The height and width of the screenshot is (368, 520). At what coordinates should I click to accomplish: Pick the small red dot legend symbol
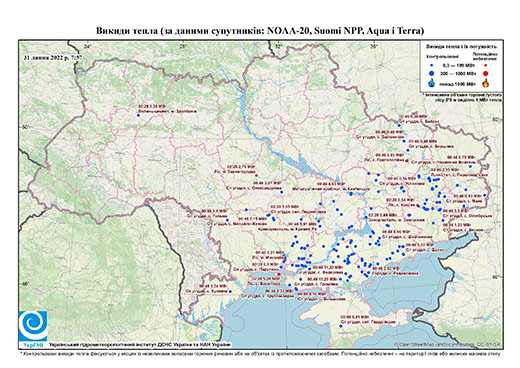coord(486,66)
